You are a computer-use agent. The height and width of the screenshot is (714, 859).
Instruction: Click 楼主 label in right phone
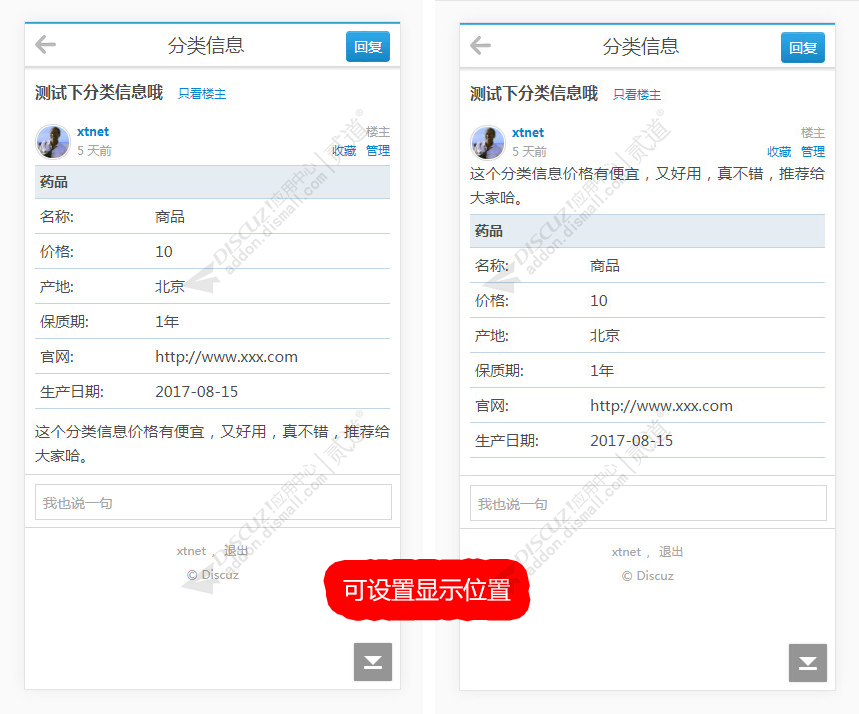click(x=813, y=133)
